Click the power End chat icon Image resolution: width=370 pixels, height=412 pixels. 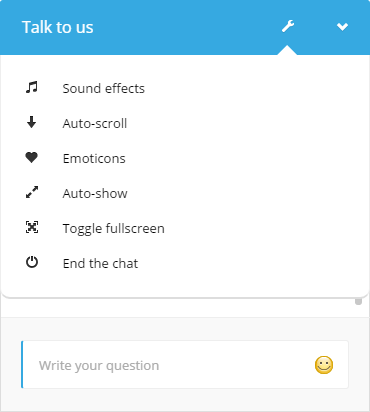click(x=32, y=262)
